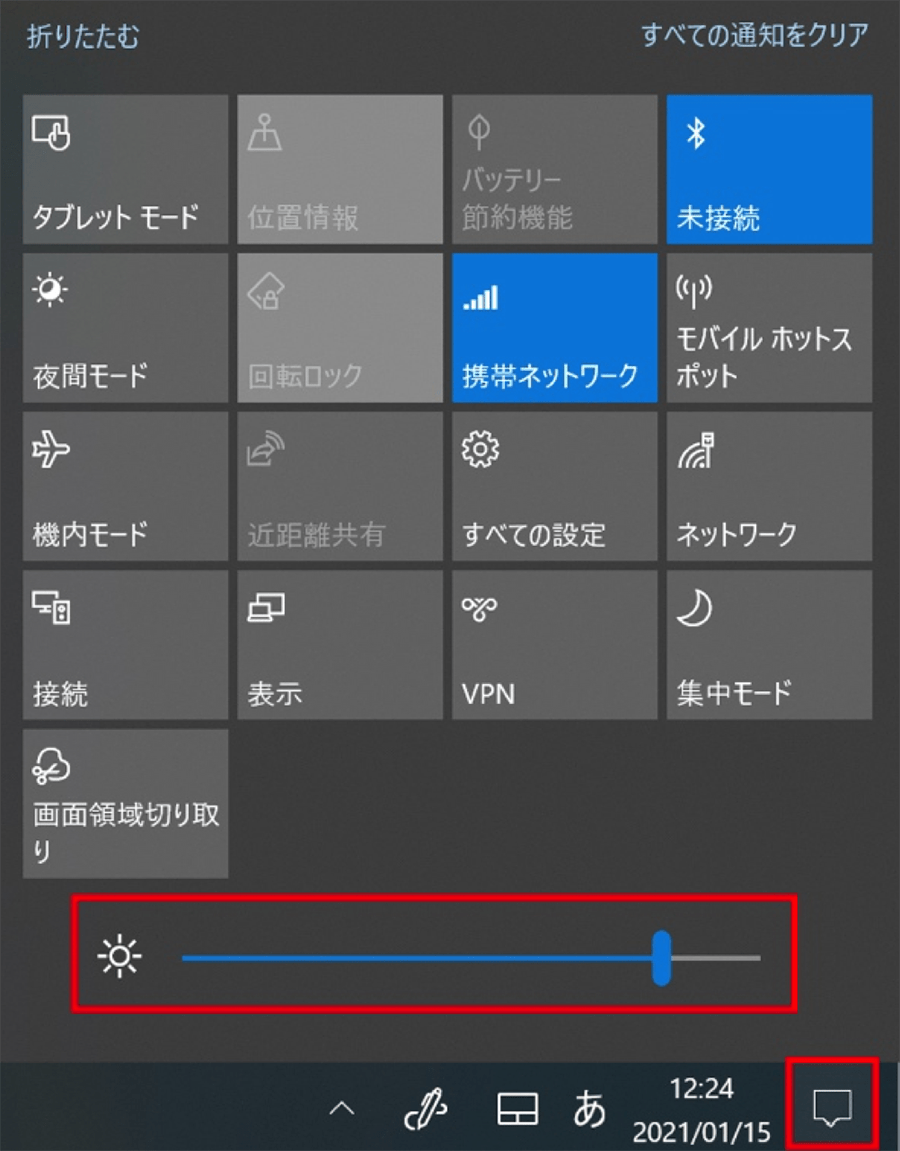This screenshot has width=900, height=1151.
Task: Open すべての設定 gear tile
Action: [555, 486]
